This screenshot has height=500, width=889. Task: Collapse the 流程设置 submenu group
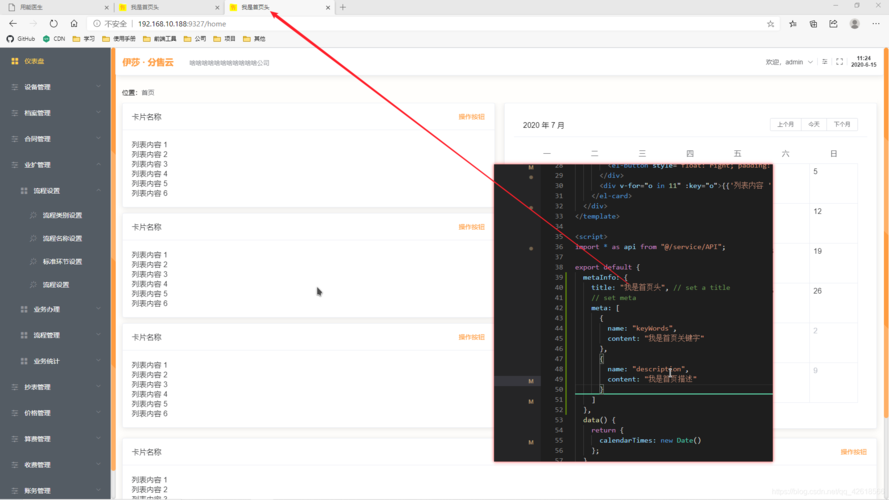pos(56,191)
